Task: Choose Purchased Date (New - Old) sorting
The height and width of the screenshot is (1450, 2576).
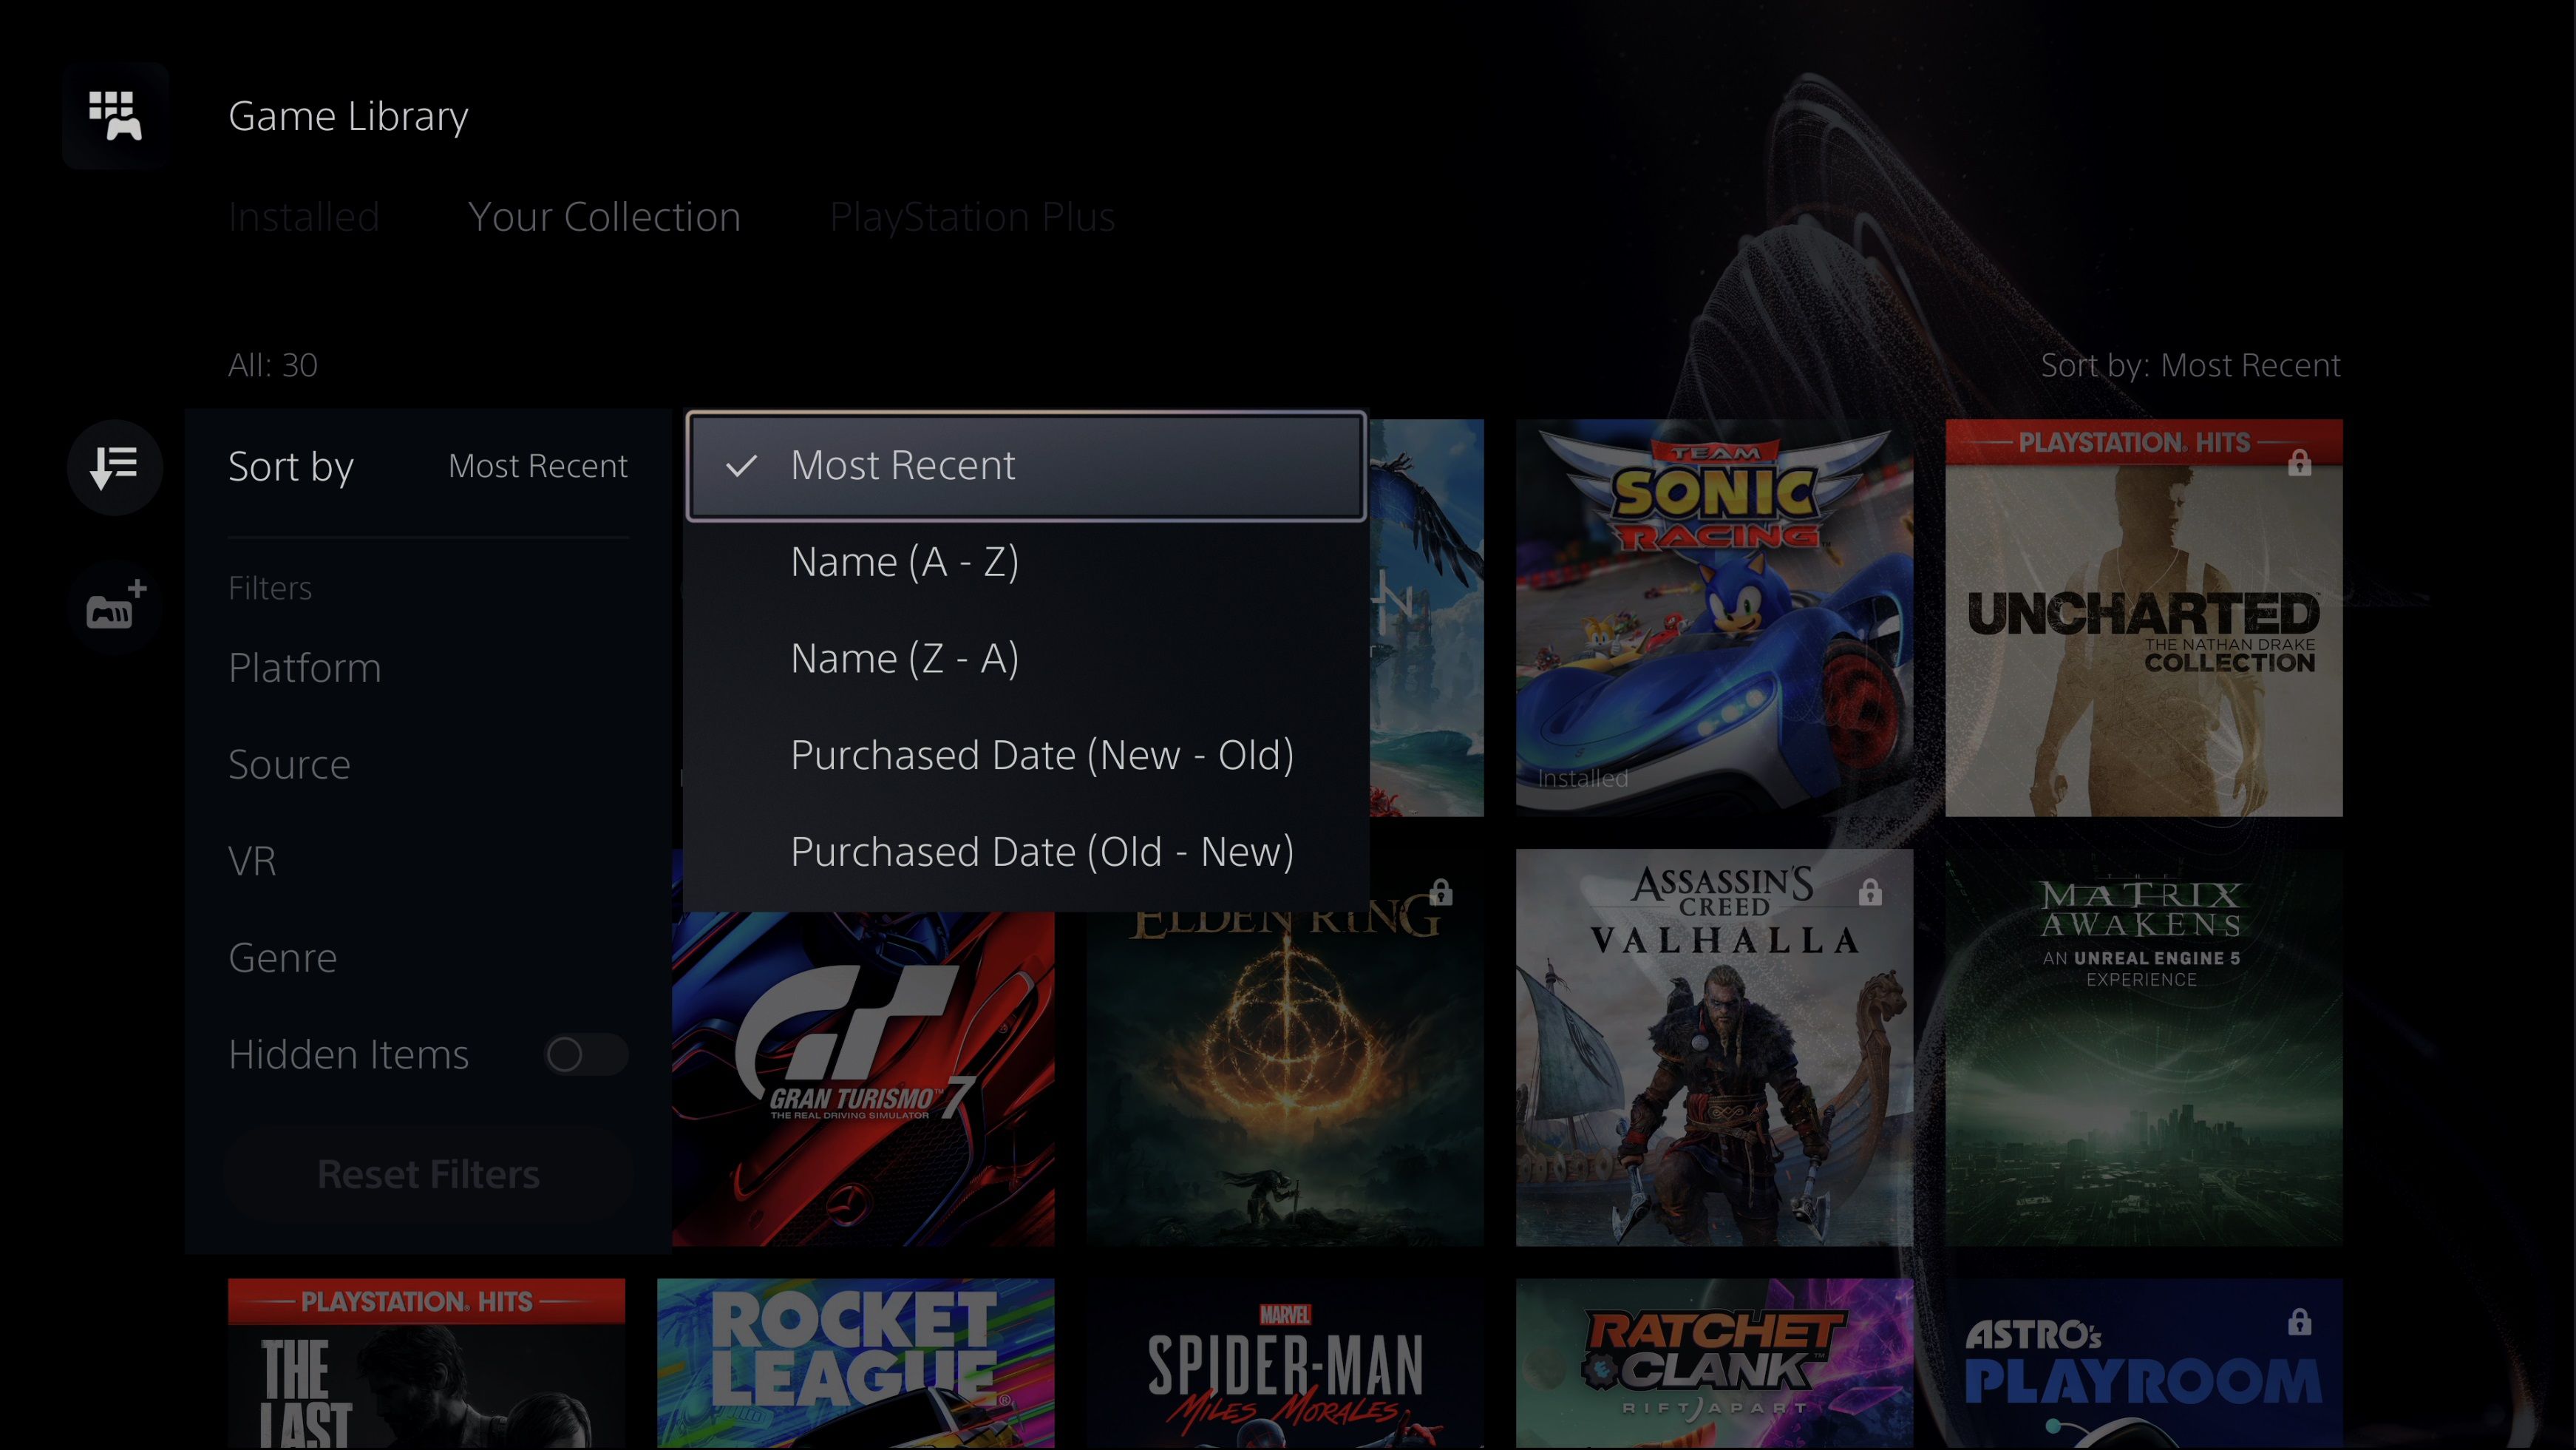Action: click(x=1041, y=755)
